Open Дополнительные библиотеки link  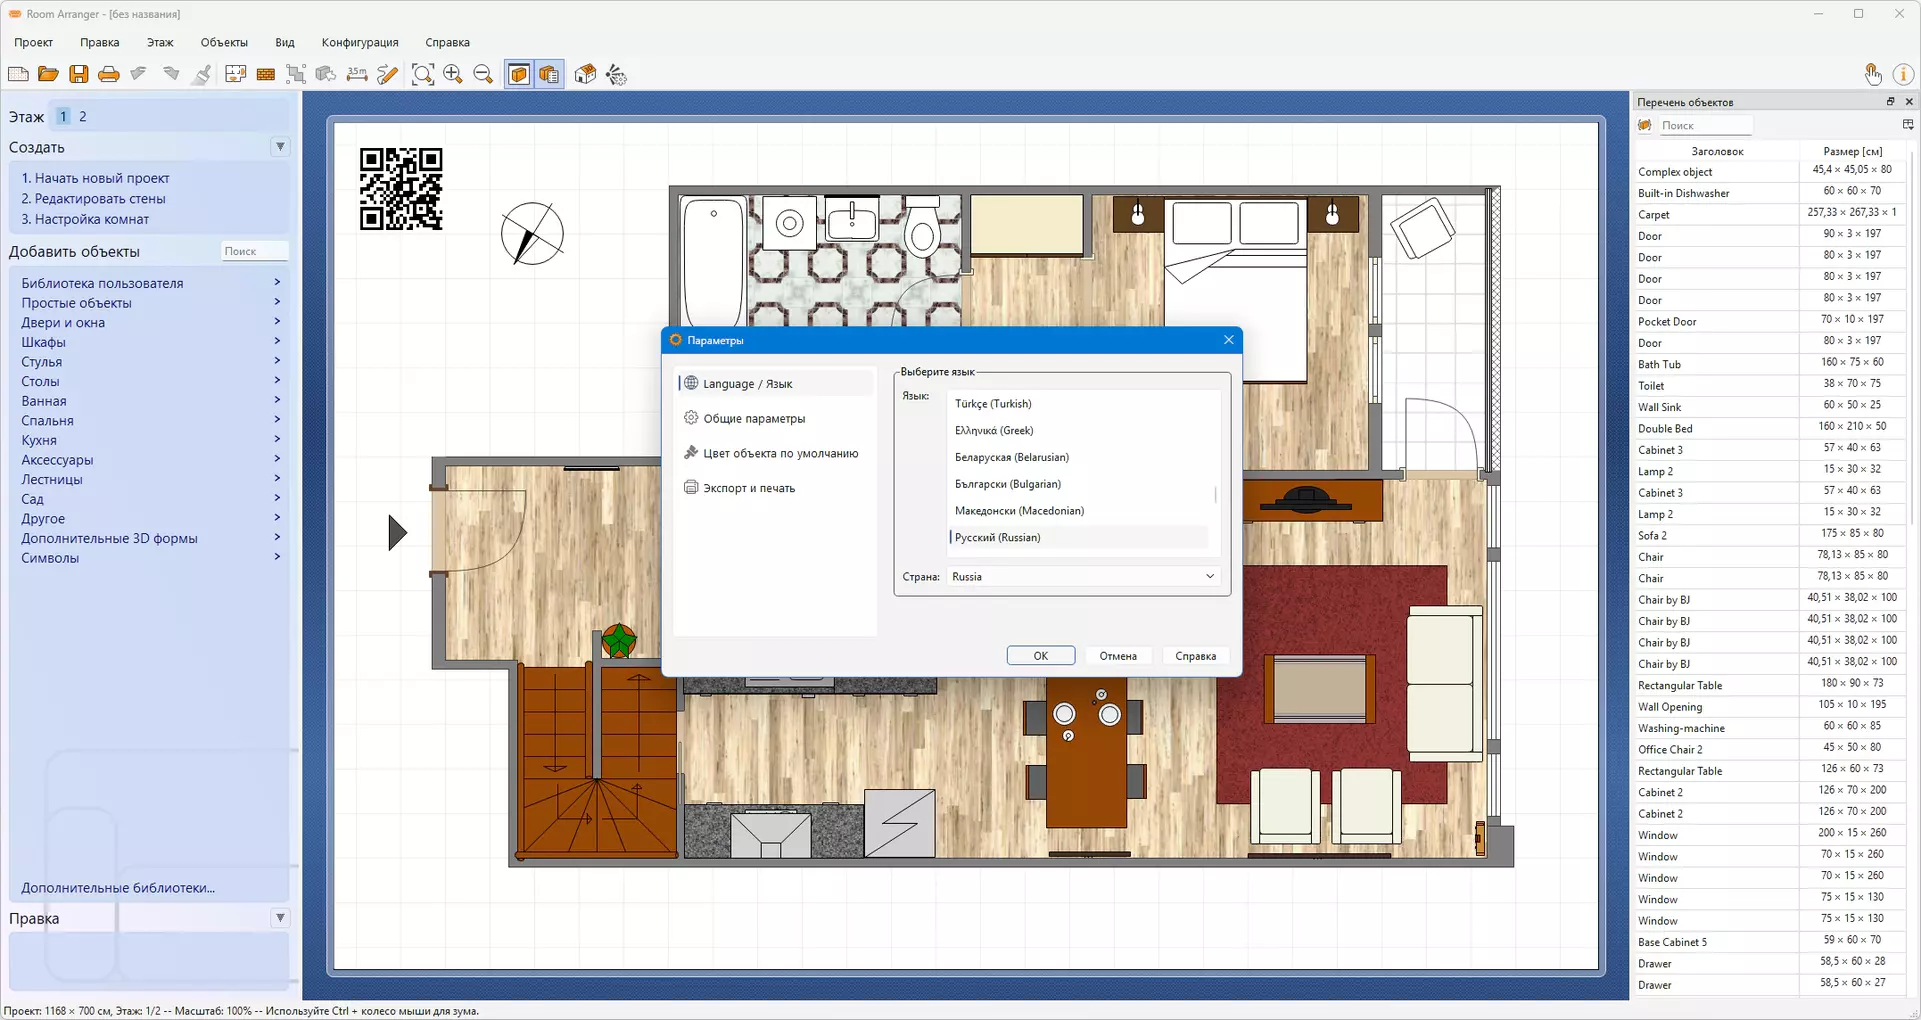click(x=118, y=888)
